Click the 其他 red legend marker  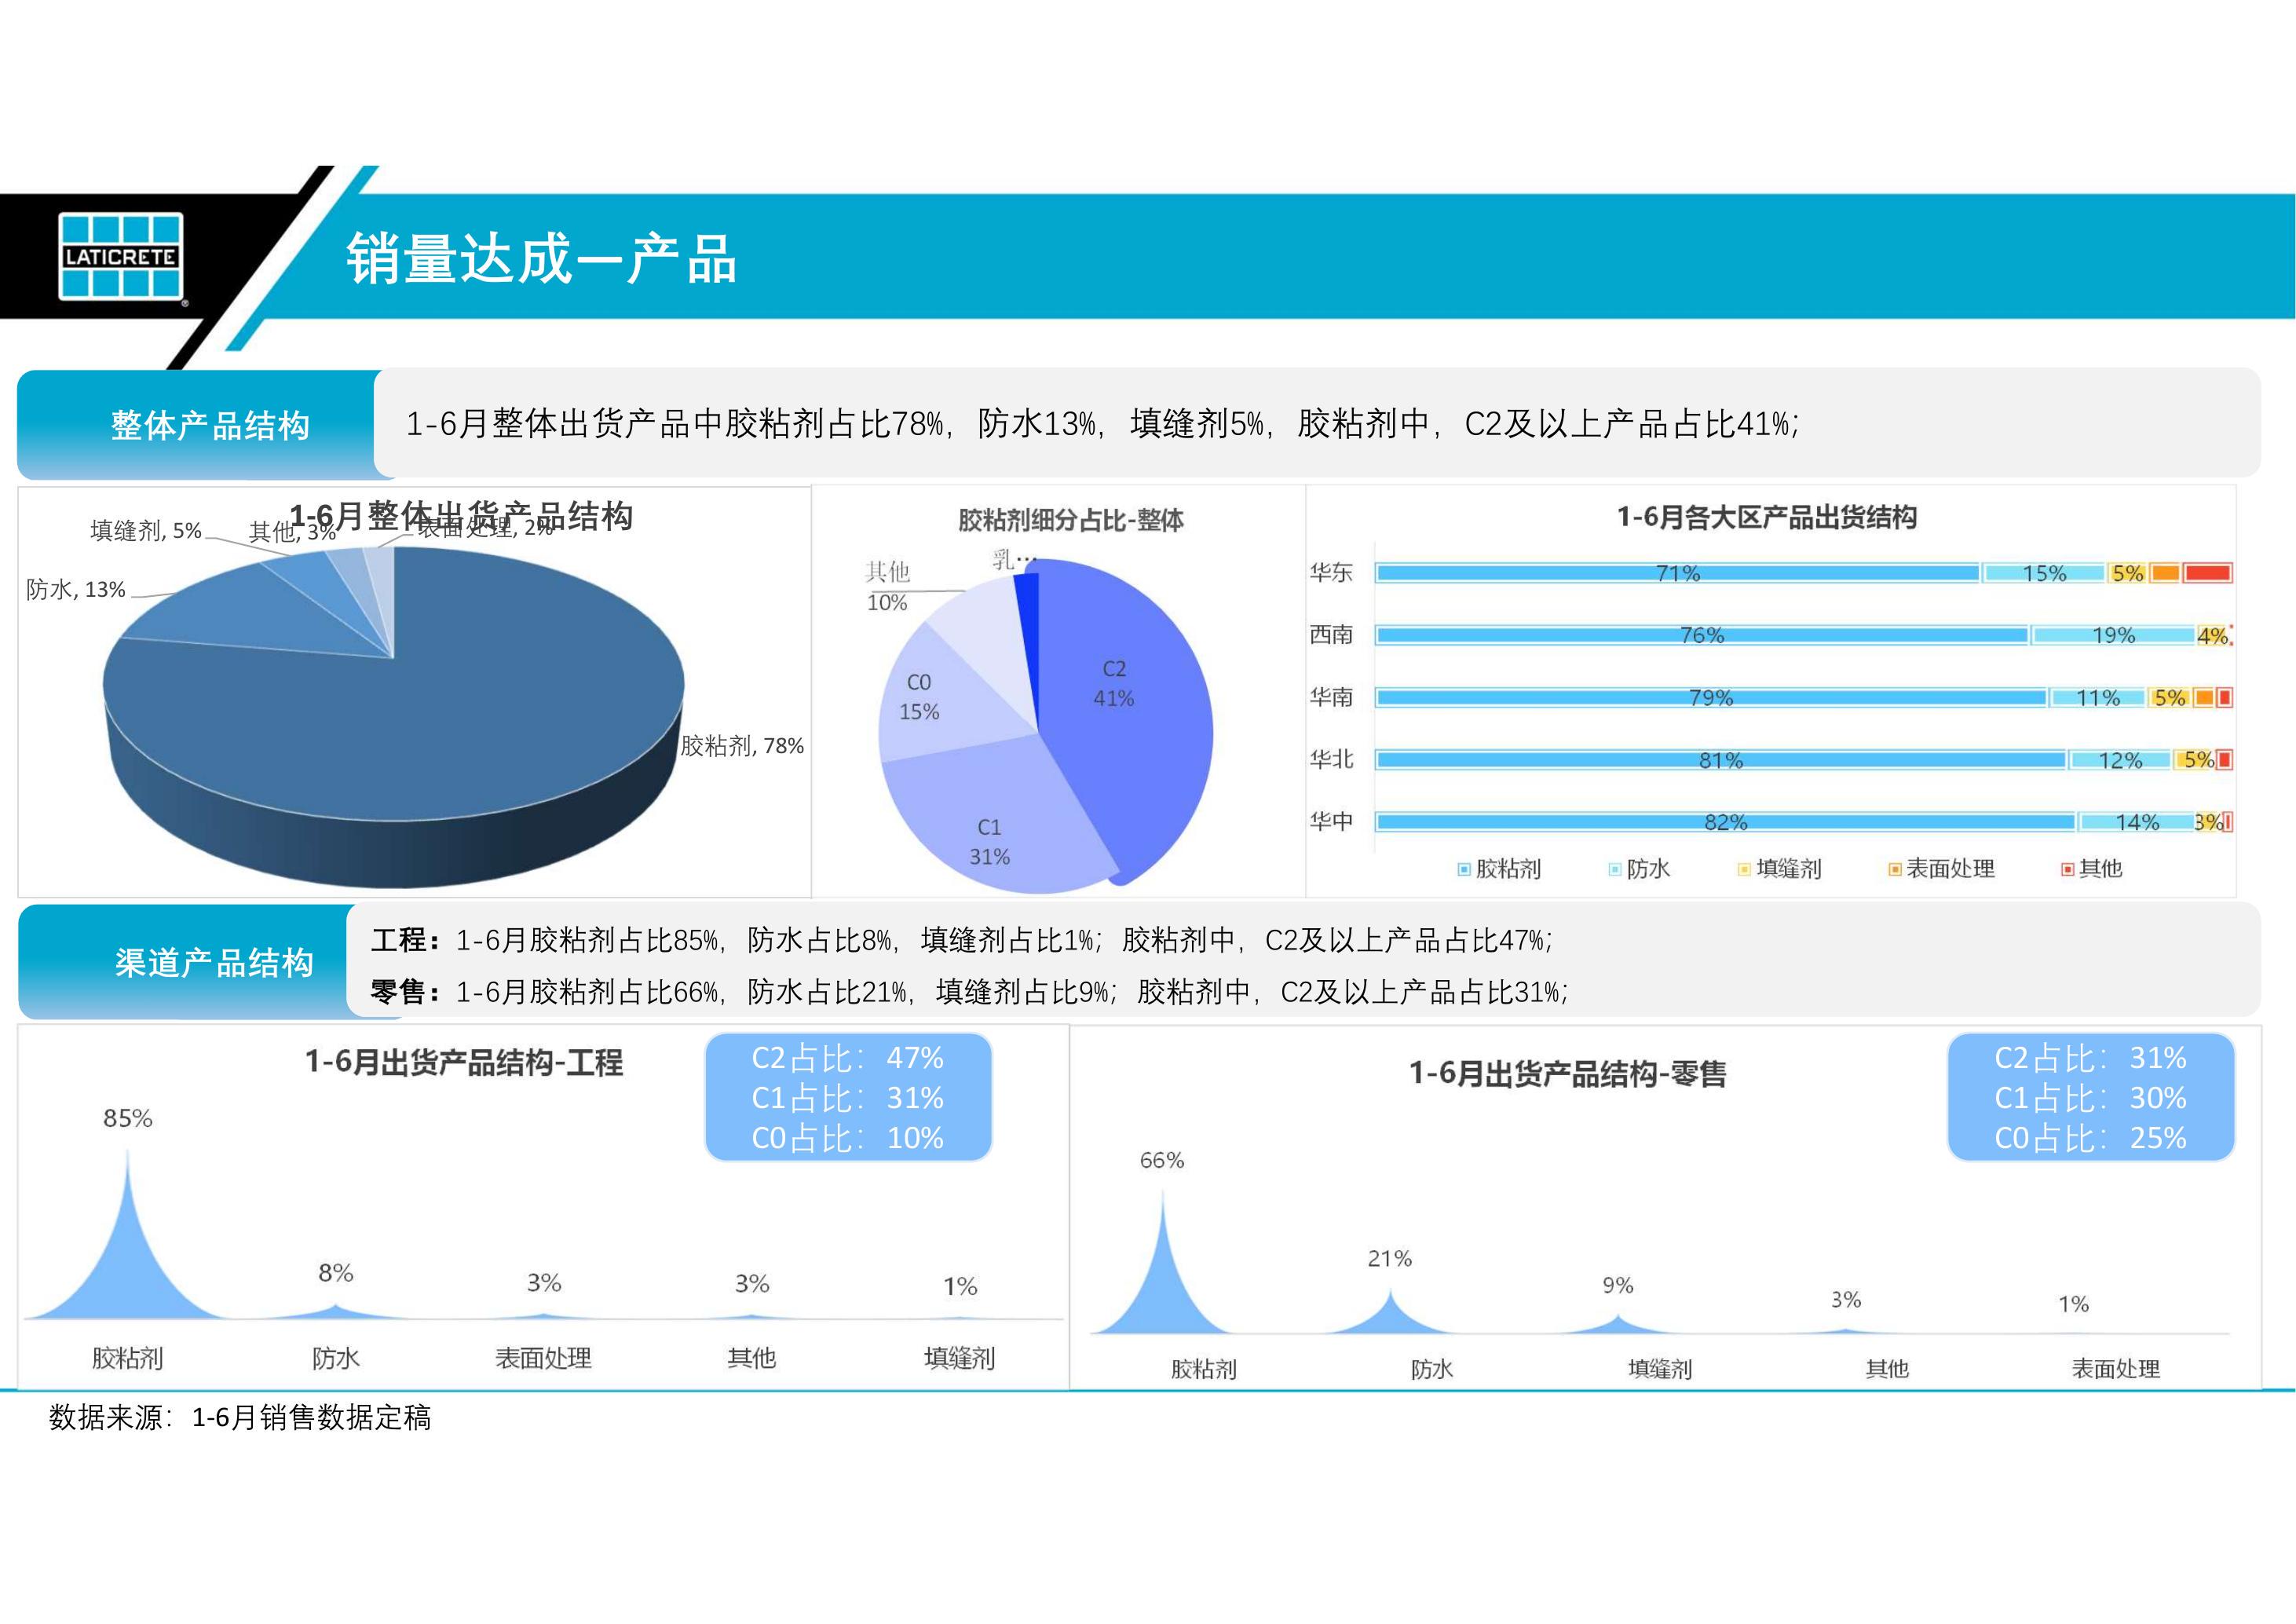point(2067,870)
